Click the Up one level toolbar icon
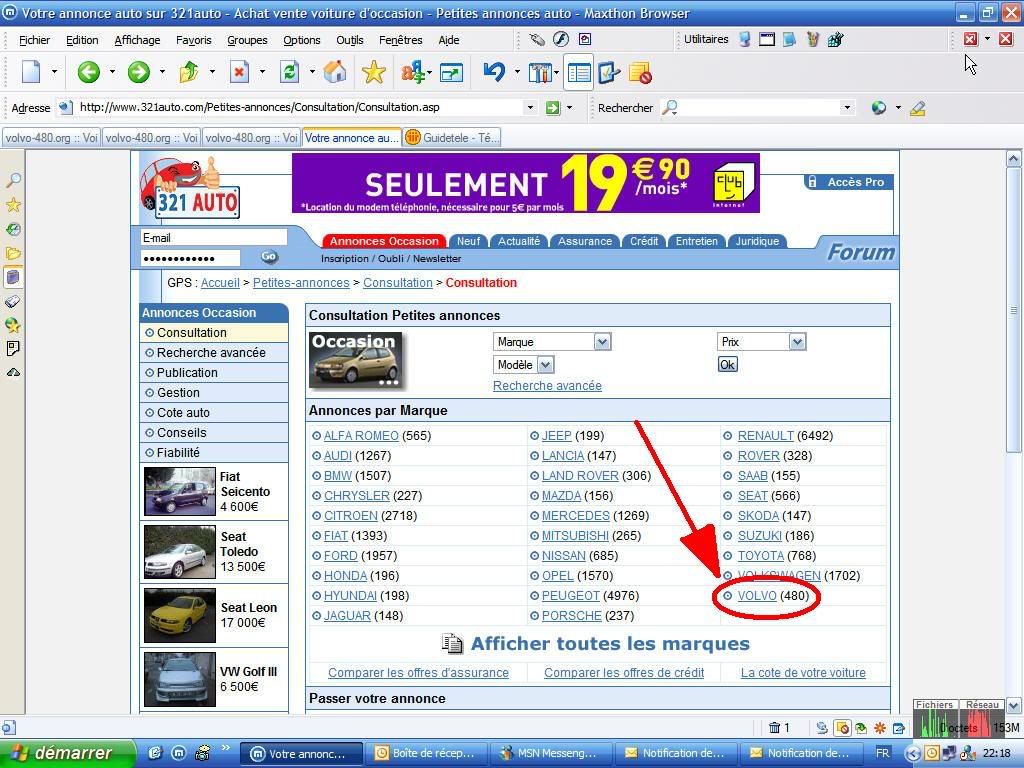Viewport: 1024px width, 768px height. point(189,72)
